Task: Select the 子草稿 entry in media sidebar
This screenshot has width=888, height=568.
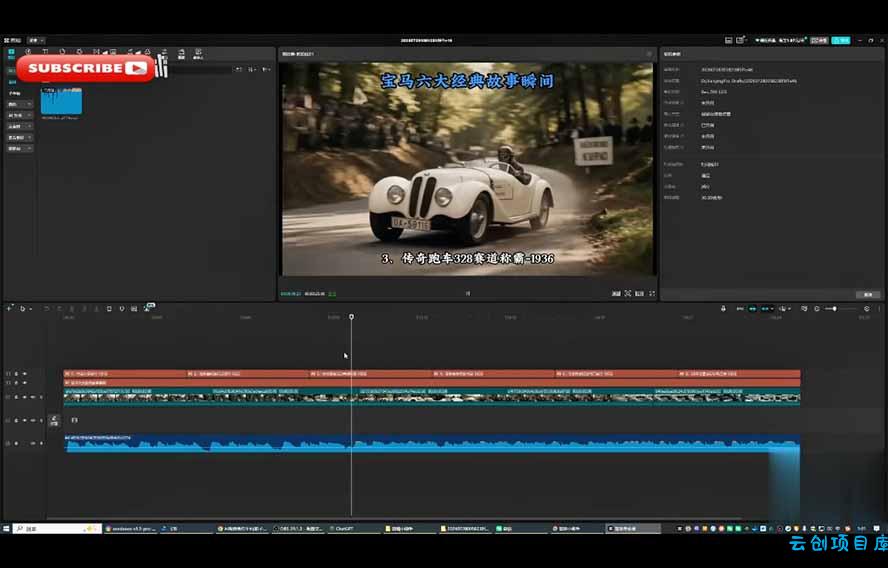Action: click(x=15, y=93)
